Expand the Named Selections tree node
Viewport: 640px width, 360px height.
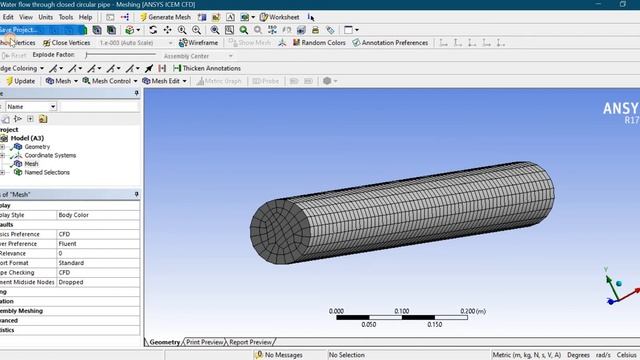coord(2,172)
